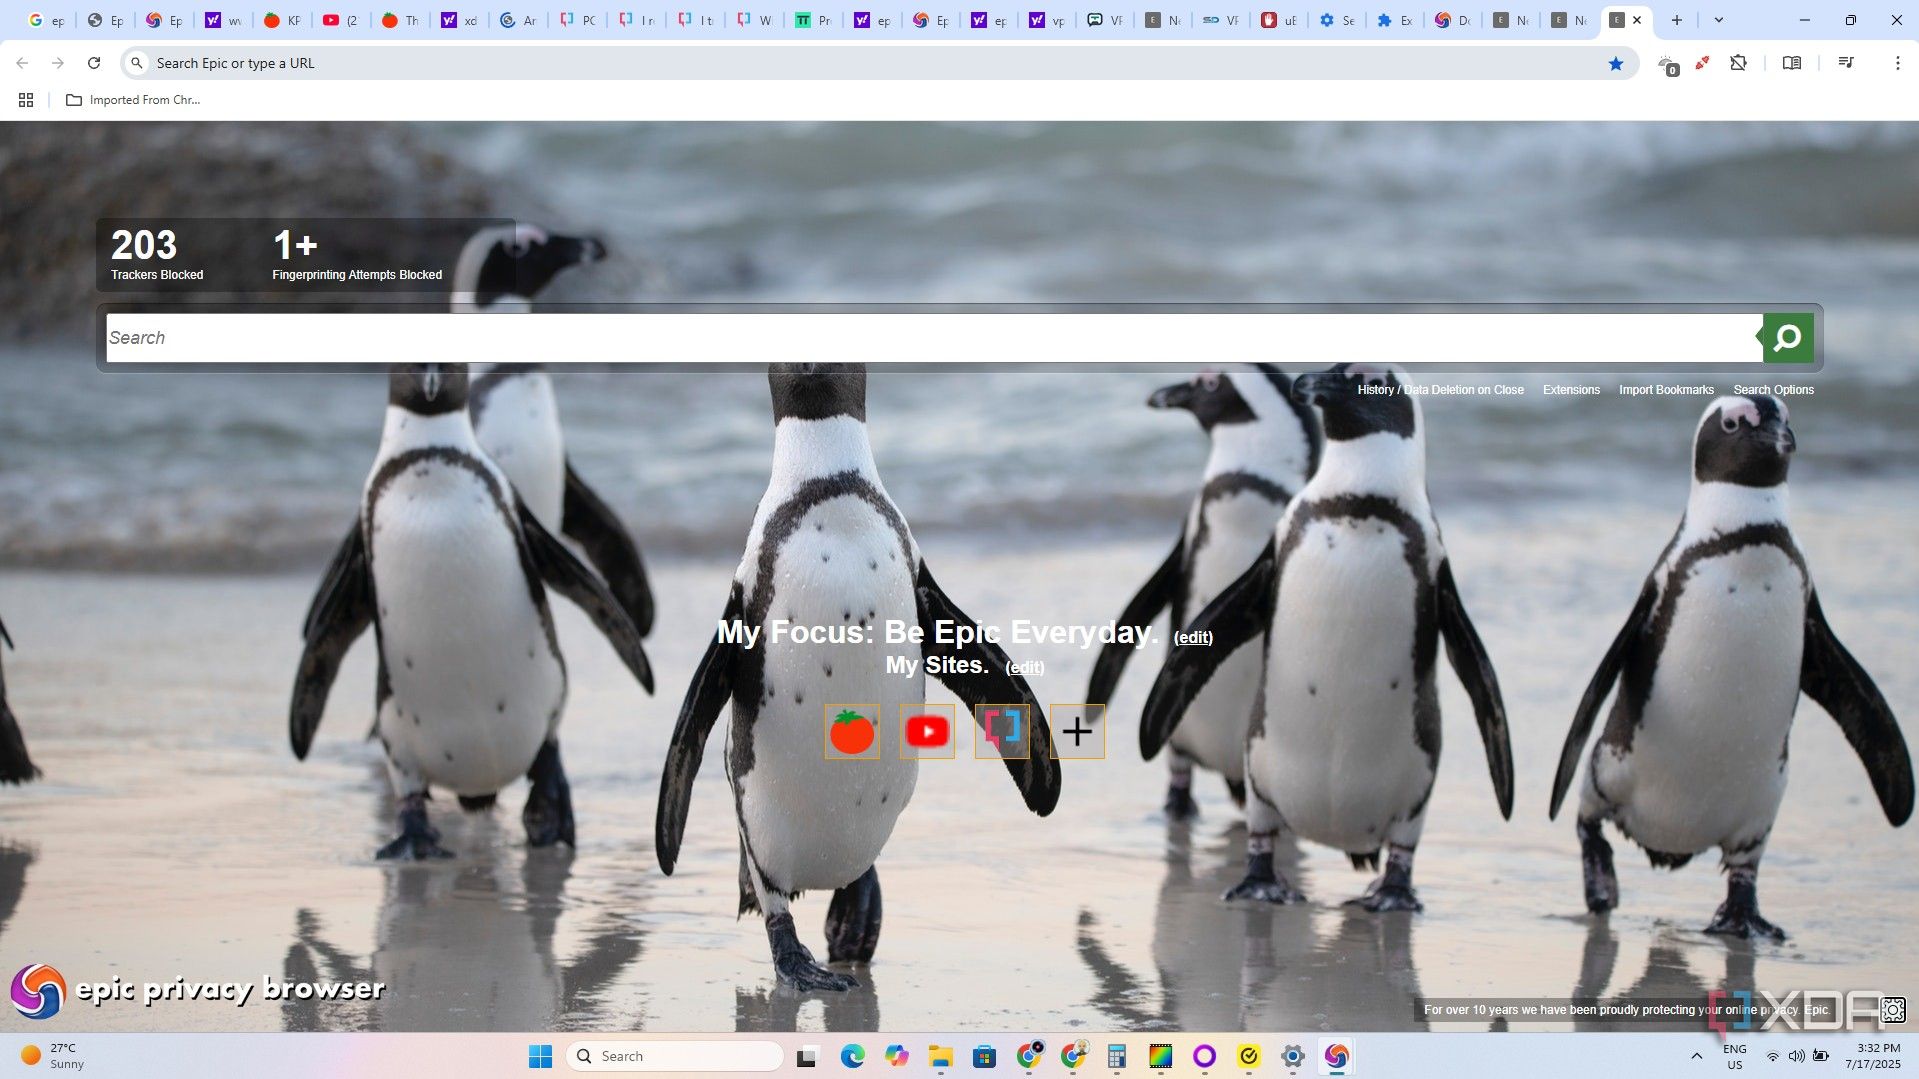The image size is (1919, 1079).
Task: Open the Calculator taskbar icon
Action: click(x=1116, y=1056)
